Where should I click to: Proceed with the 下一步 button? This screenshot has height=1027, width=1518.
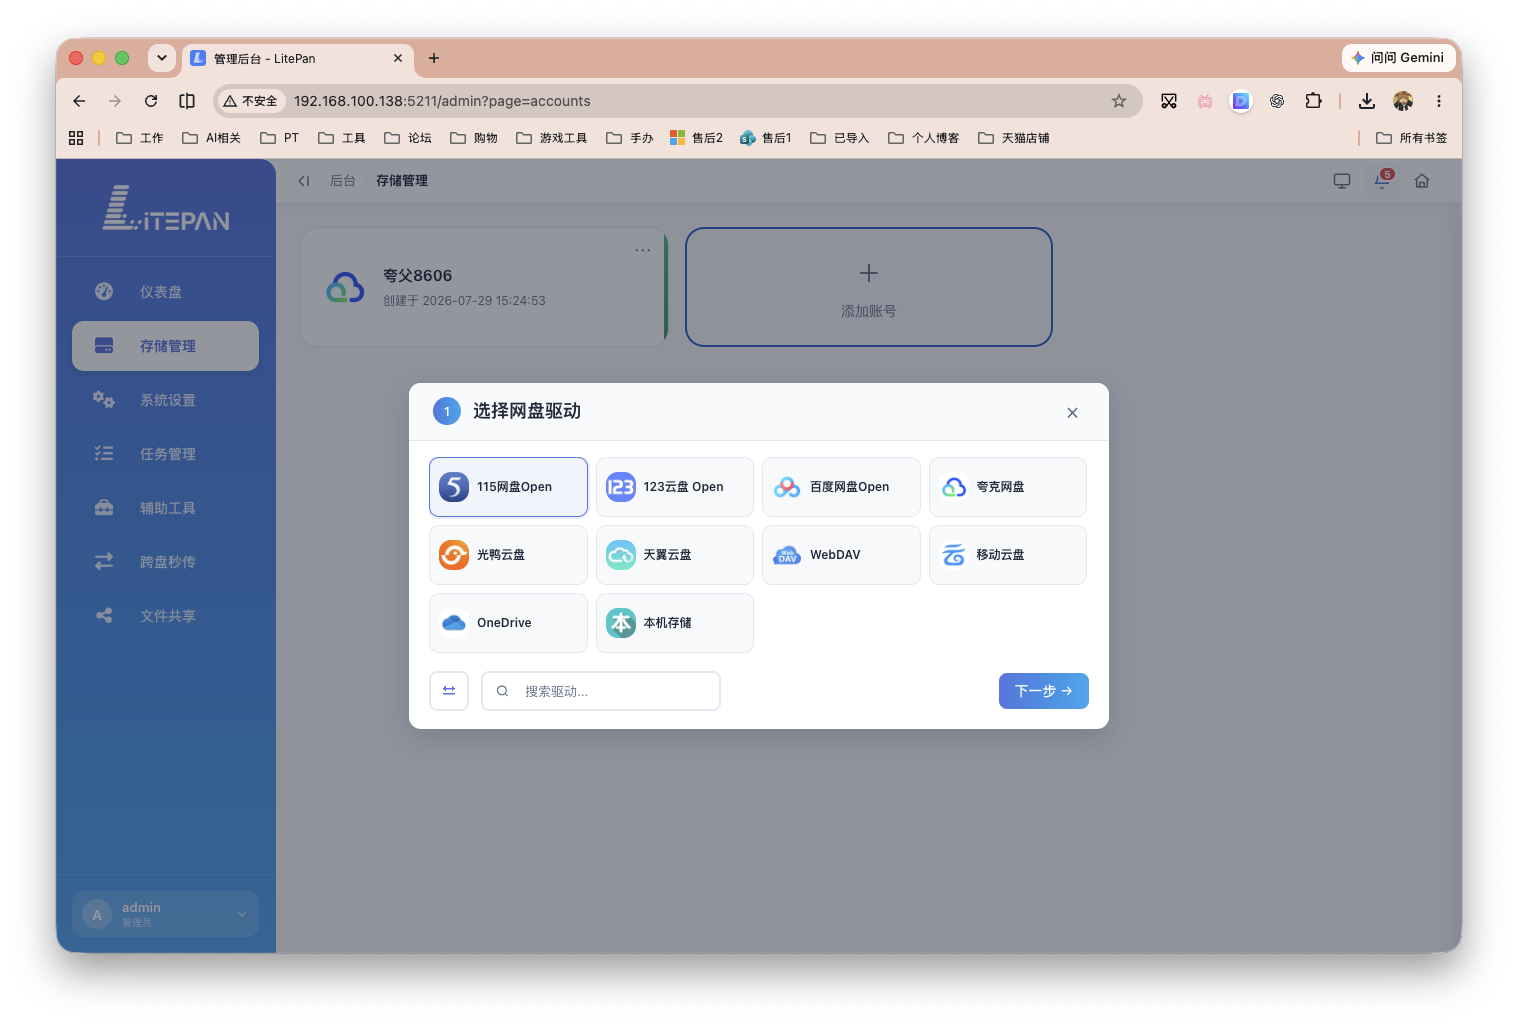[x=1044, y=691]
